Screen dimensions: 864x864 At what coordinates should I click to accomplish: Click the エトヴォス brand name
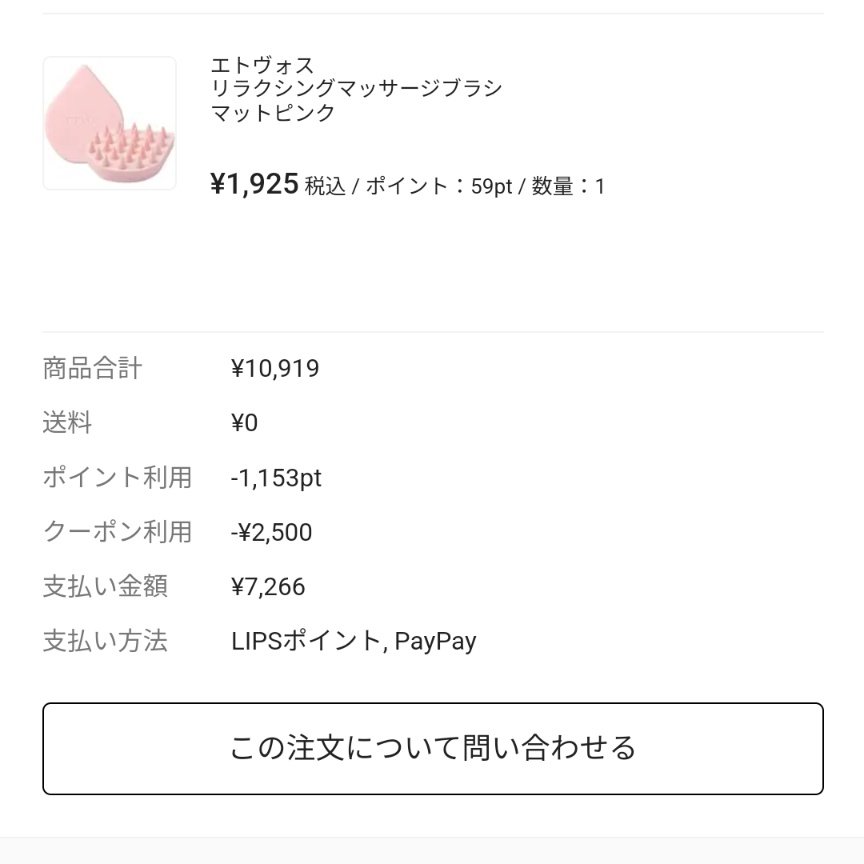pos(262,66)
